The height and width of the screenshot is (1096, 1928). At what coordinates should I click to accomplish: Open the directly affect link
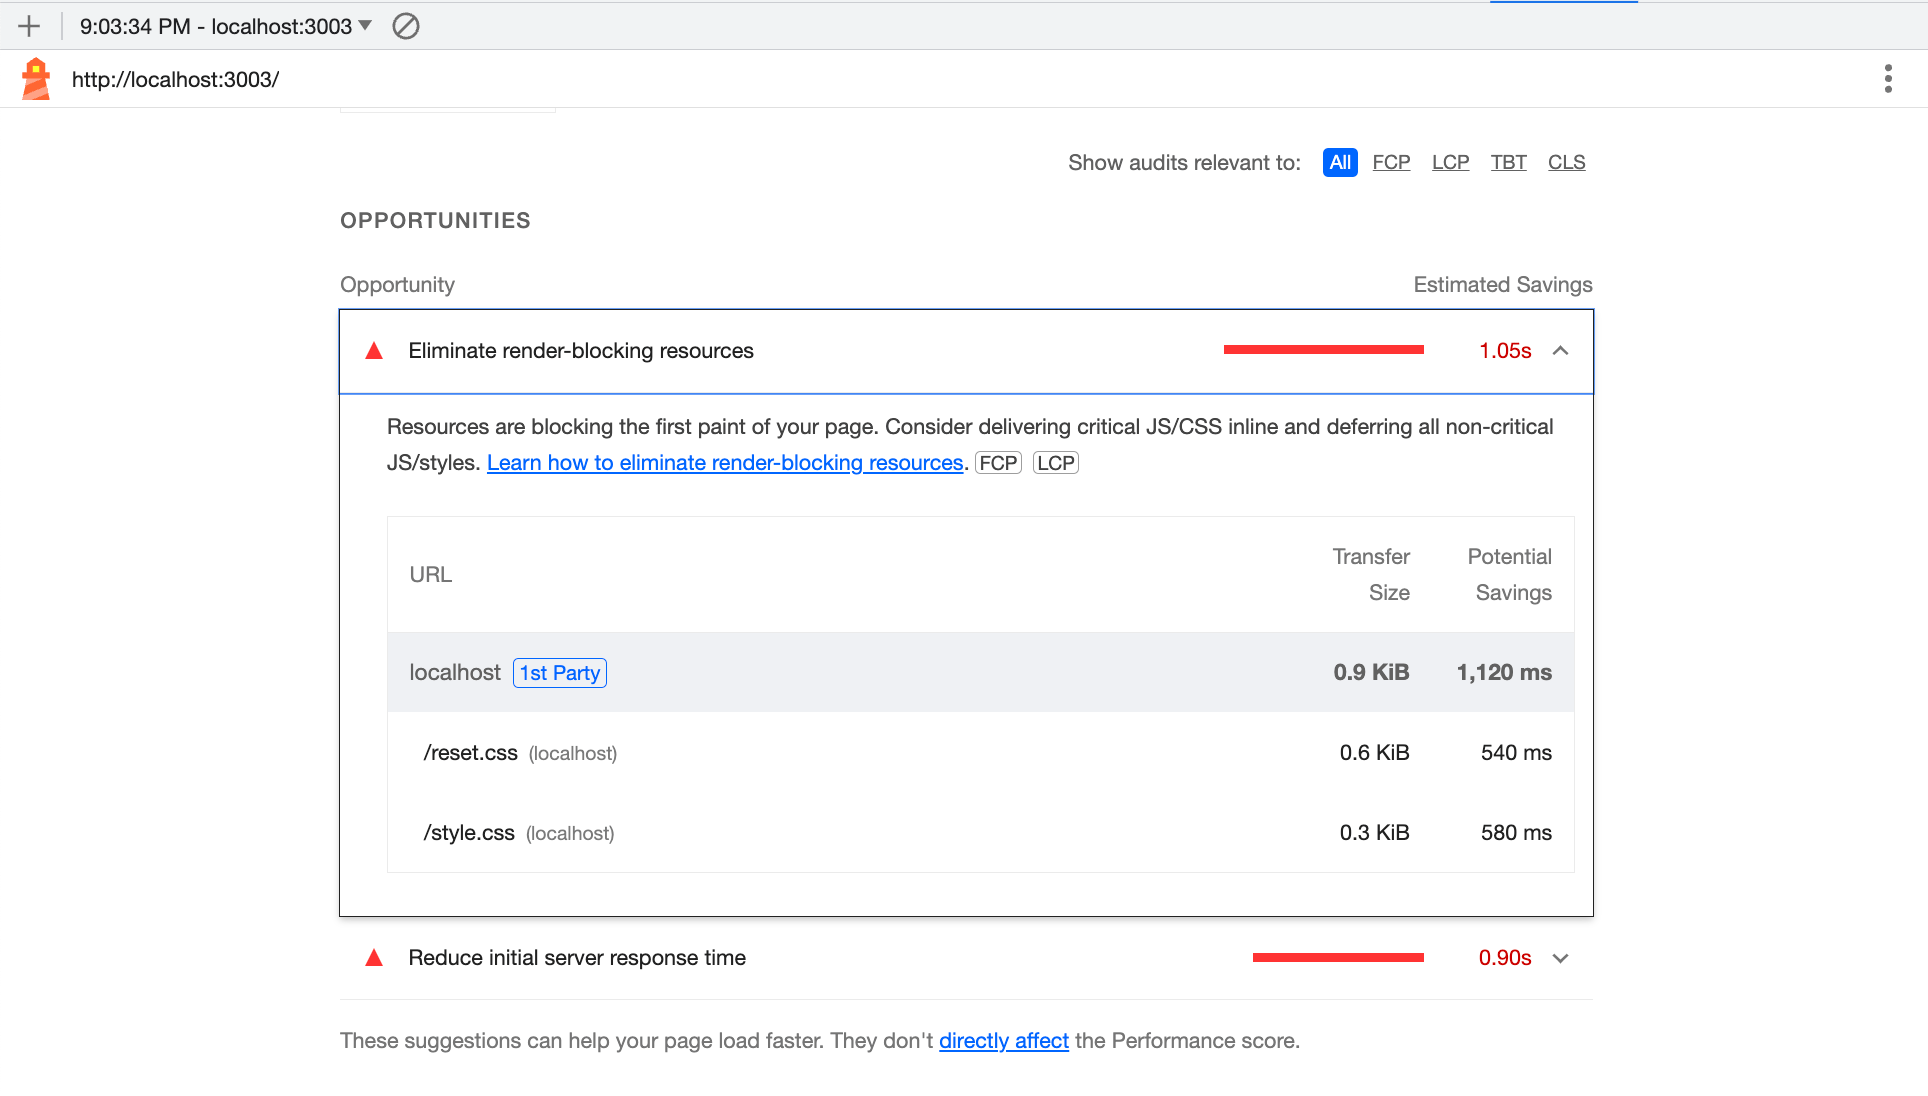1003,1041
